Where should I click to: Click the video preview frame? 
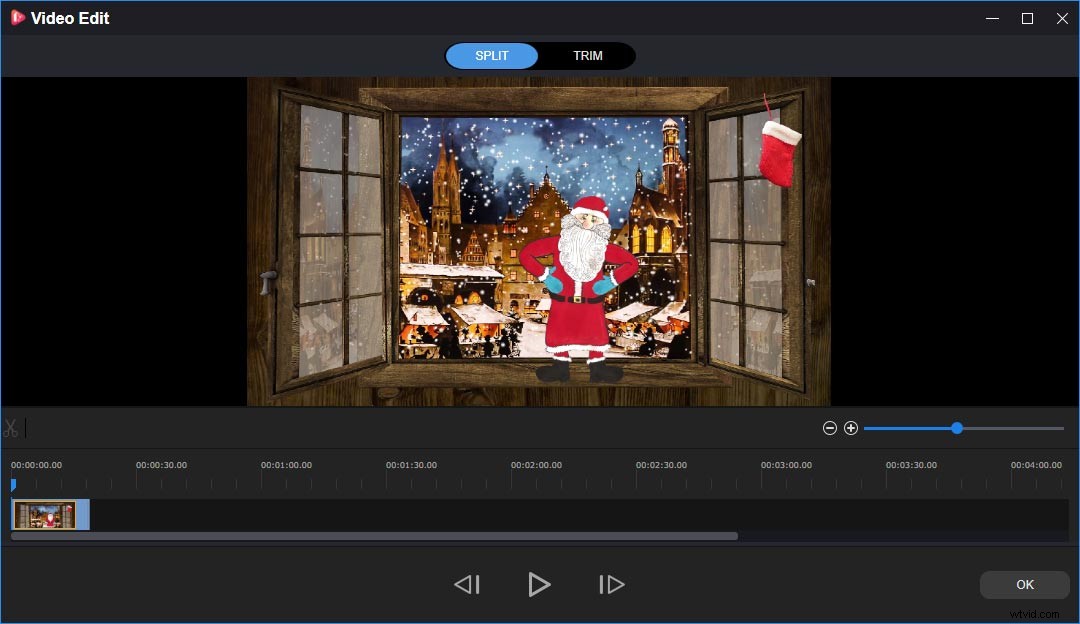[x=539, y=240]
